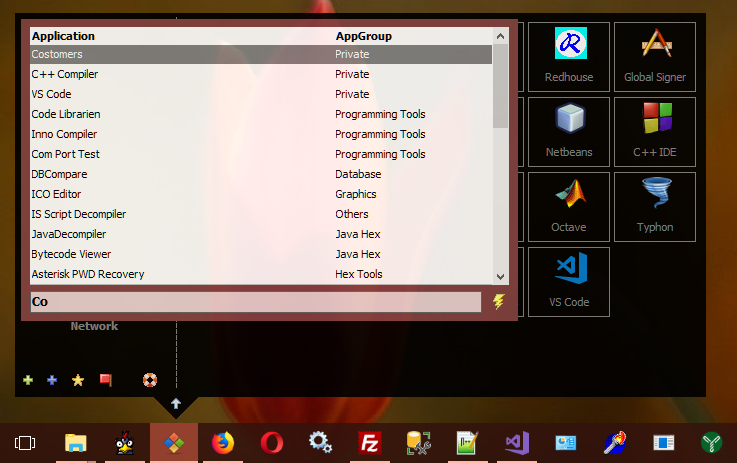The width and height of the screenshot is (737, 463).
Task: Click the Database group cell
Action: (x=358, y=174)
